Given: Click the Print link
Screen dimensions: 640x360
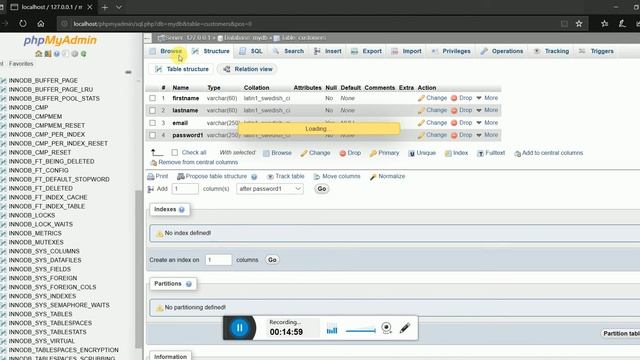Looking at the screenshot, I should [158, 176].
